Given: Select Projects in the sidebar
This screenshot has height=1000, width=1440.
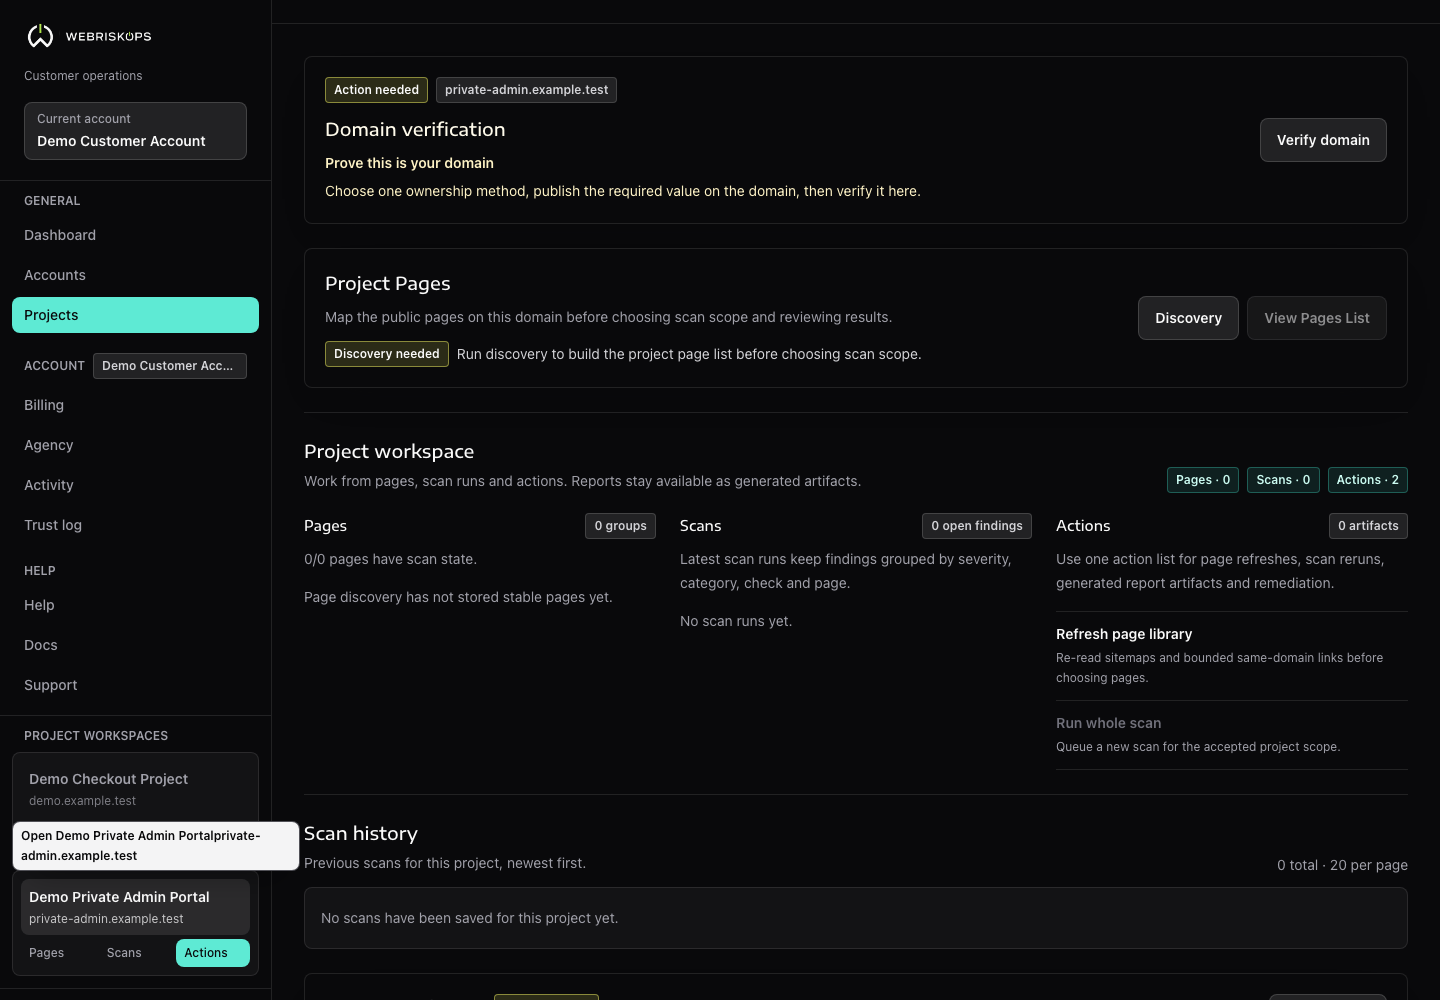Looking at the screenshot, I should coord(135,315).
